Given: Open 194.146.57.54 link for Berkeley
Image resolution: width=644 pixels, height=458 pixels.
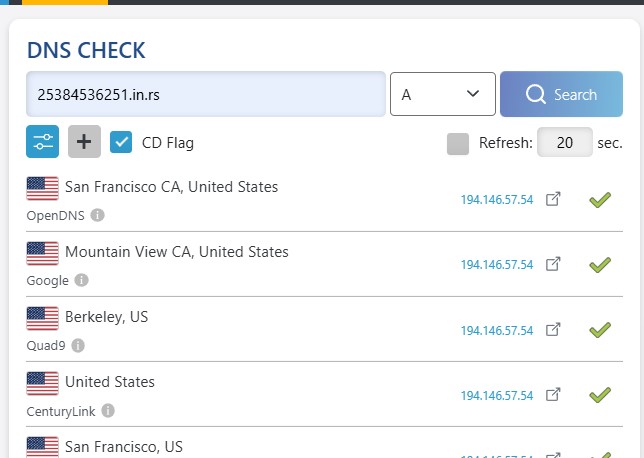Looking at the screenshot, I should tap(497, 331).
